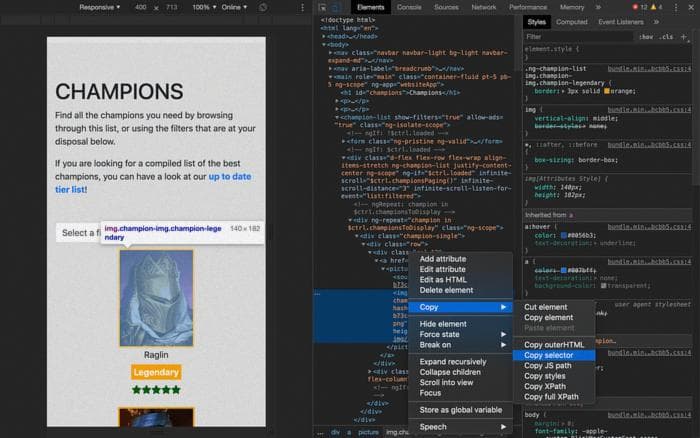Image resolution: width=700 pixels, height=438 pixels.
Task: Click the inspect element picker icon
Action: pos(322,7)
